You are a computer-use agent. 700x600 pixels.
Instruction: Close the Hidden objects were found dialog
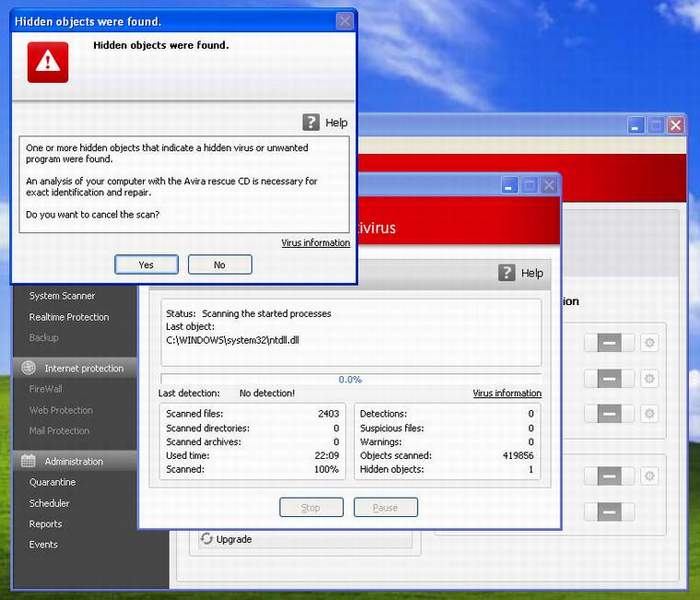(x=344, y=21)
